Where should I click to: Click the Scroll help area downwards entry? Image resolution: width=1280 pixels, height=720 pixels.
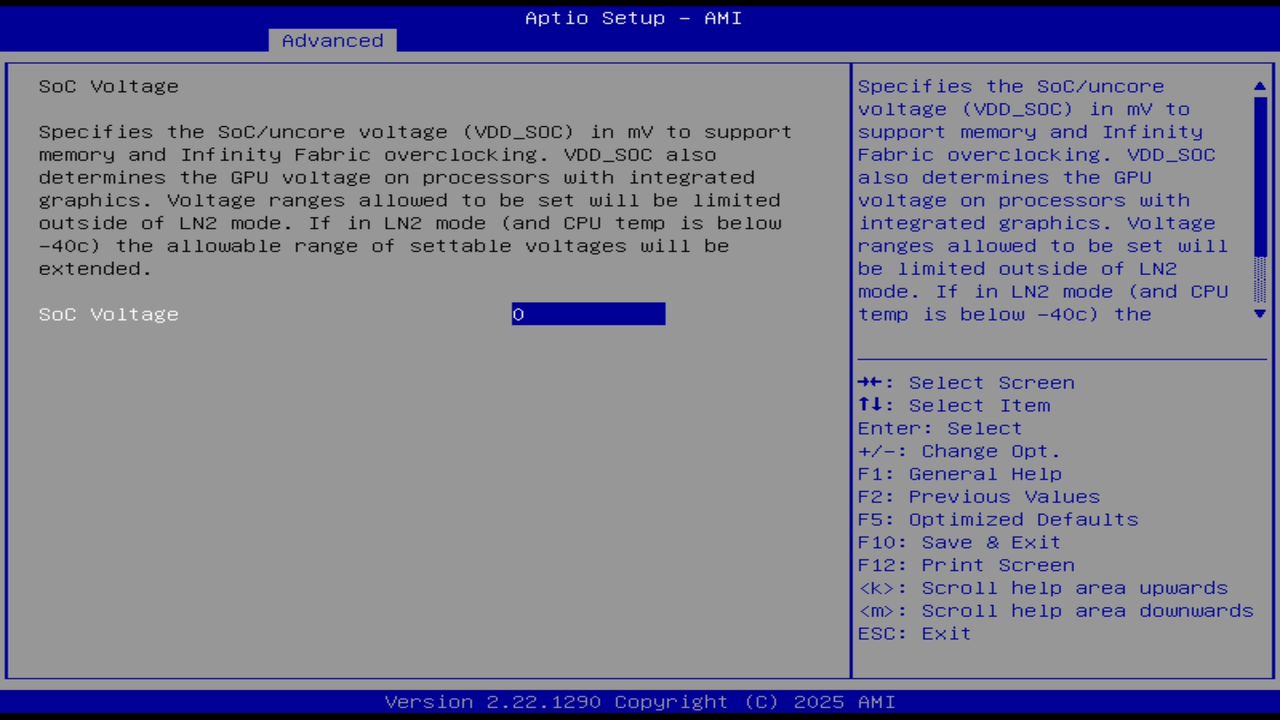click(1055, 610)
